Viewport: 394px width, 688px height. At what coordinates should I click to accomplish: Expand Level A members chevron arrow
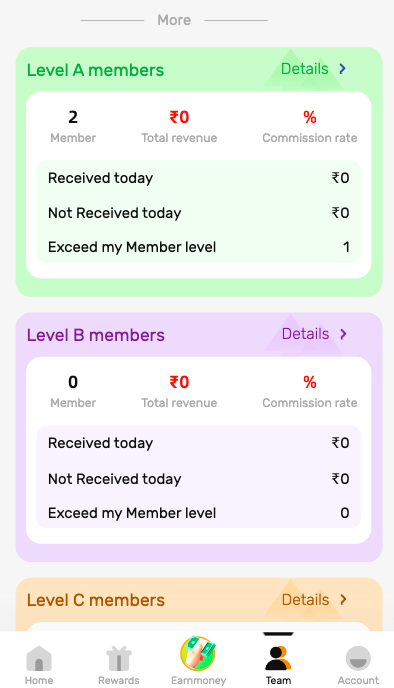pyautogui.click(x=343, y=69)
